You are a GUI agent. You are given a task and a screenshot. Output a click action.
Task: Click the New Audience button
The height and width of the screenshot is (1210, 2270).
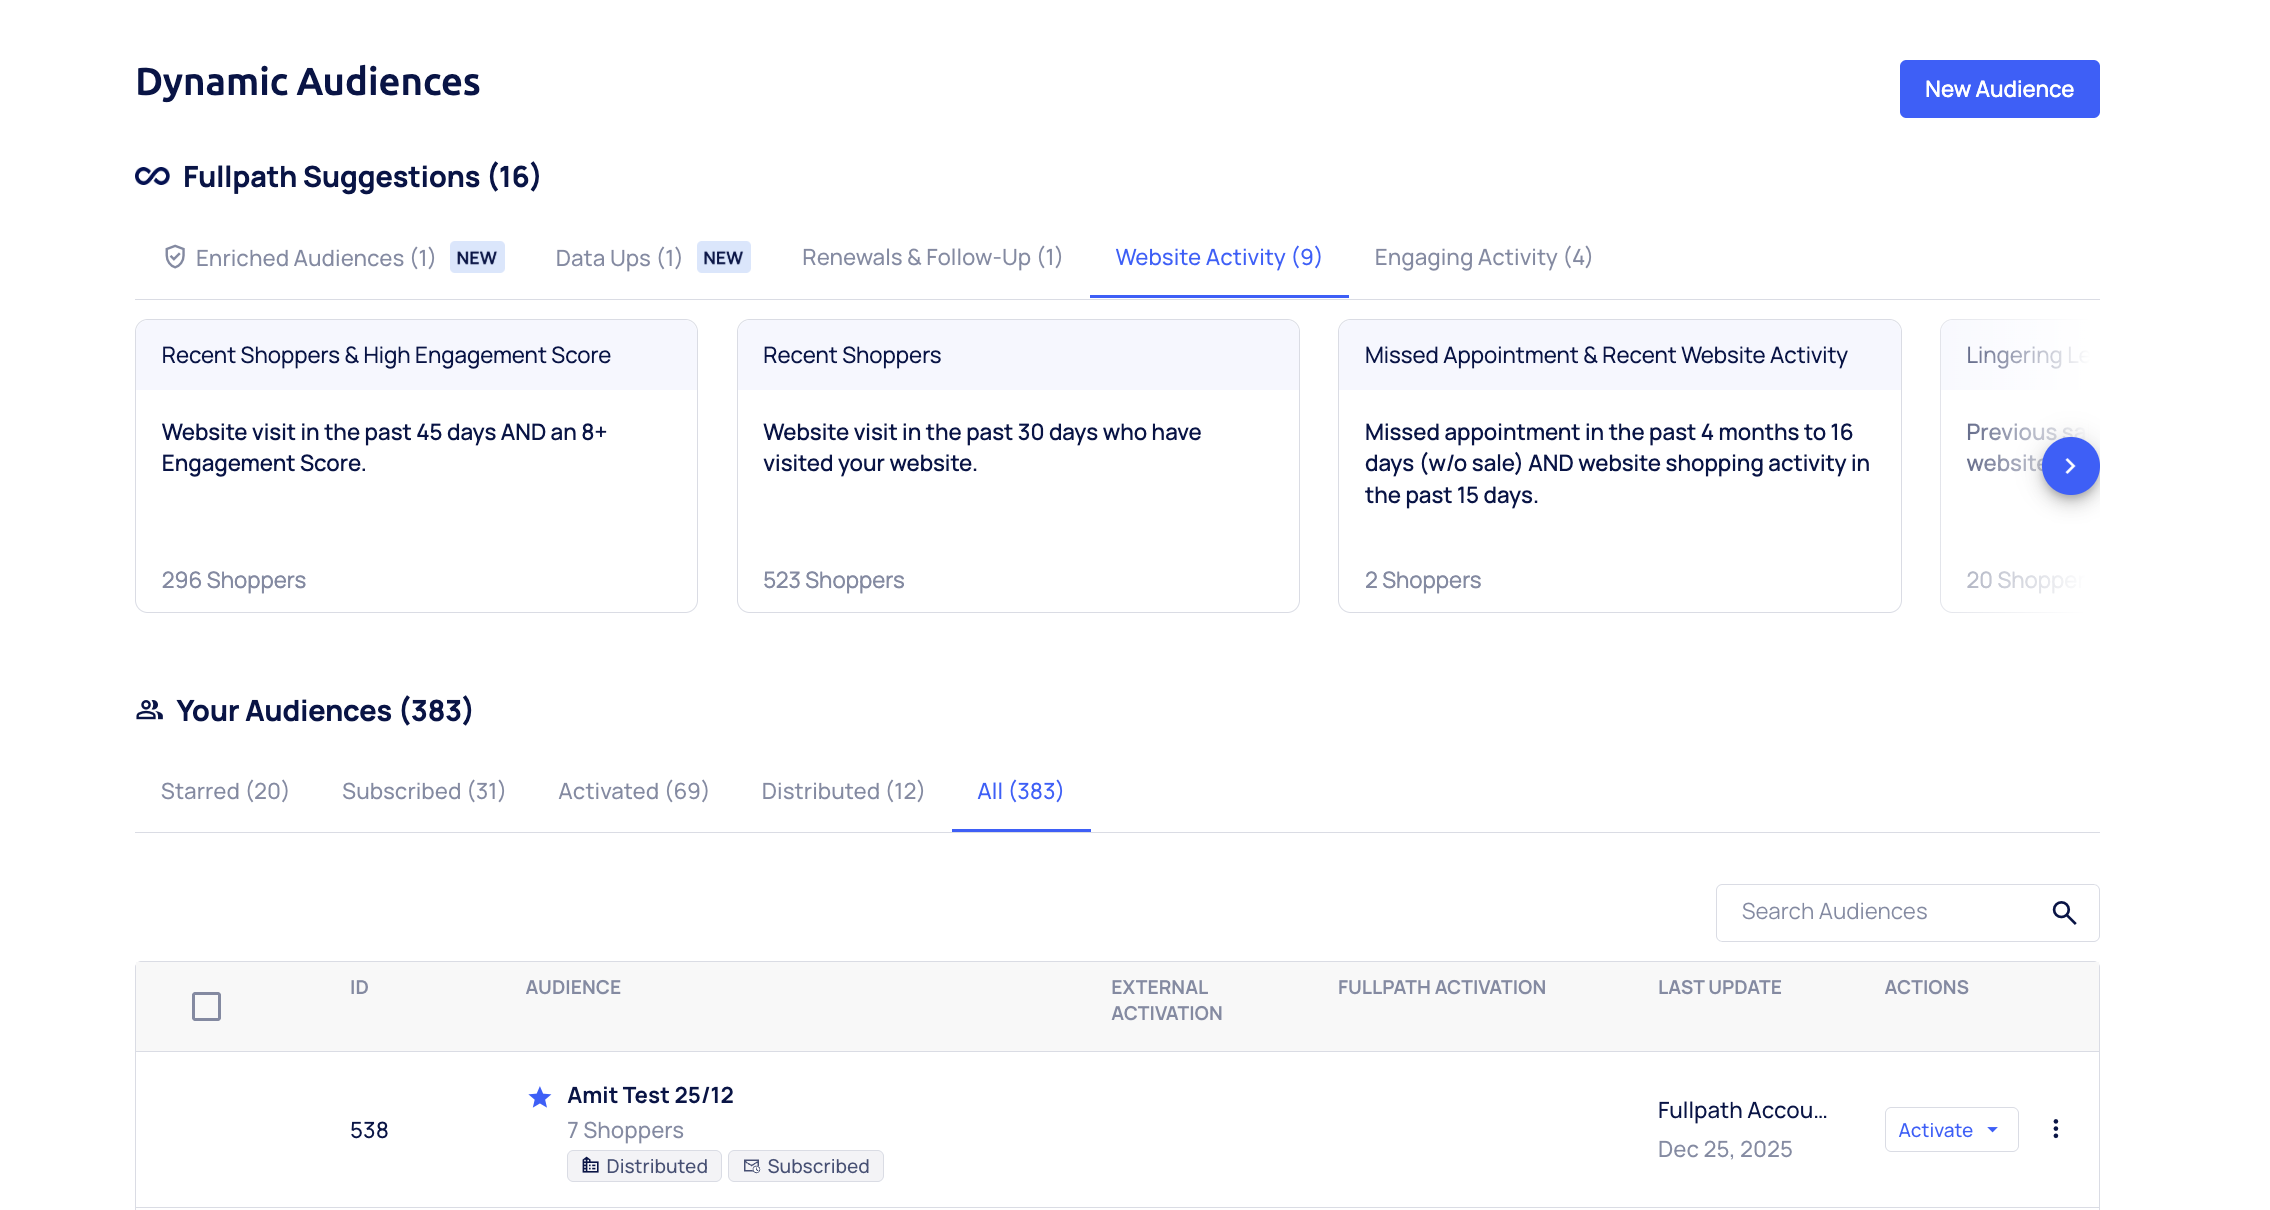[x=1998, y=89]
